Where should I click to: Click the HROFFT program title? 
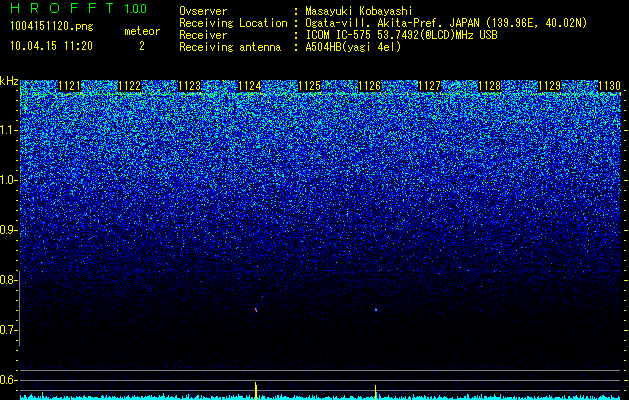[x=61, y=8]
